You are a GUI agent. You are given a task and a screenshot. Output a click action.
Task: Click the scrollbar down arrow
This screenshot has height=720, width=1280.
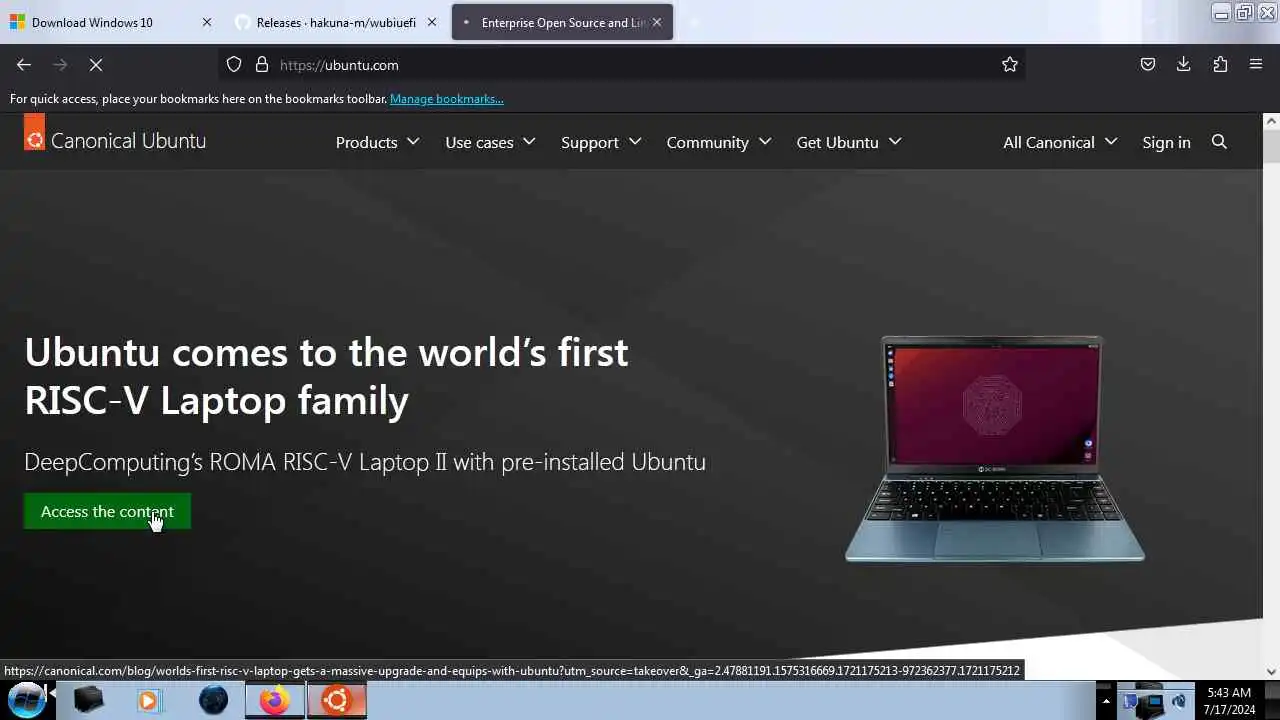(1271, 672)
